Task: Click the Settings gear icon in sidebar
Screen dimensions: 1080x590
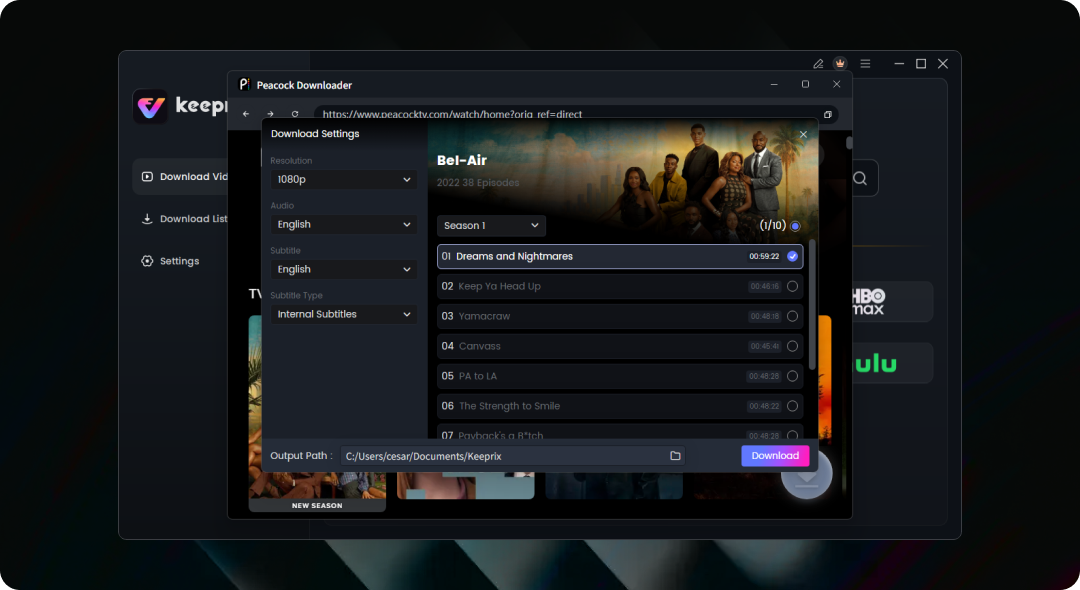Action: pyautogui.click(x=147, y=261)
